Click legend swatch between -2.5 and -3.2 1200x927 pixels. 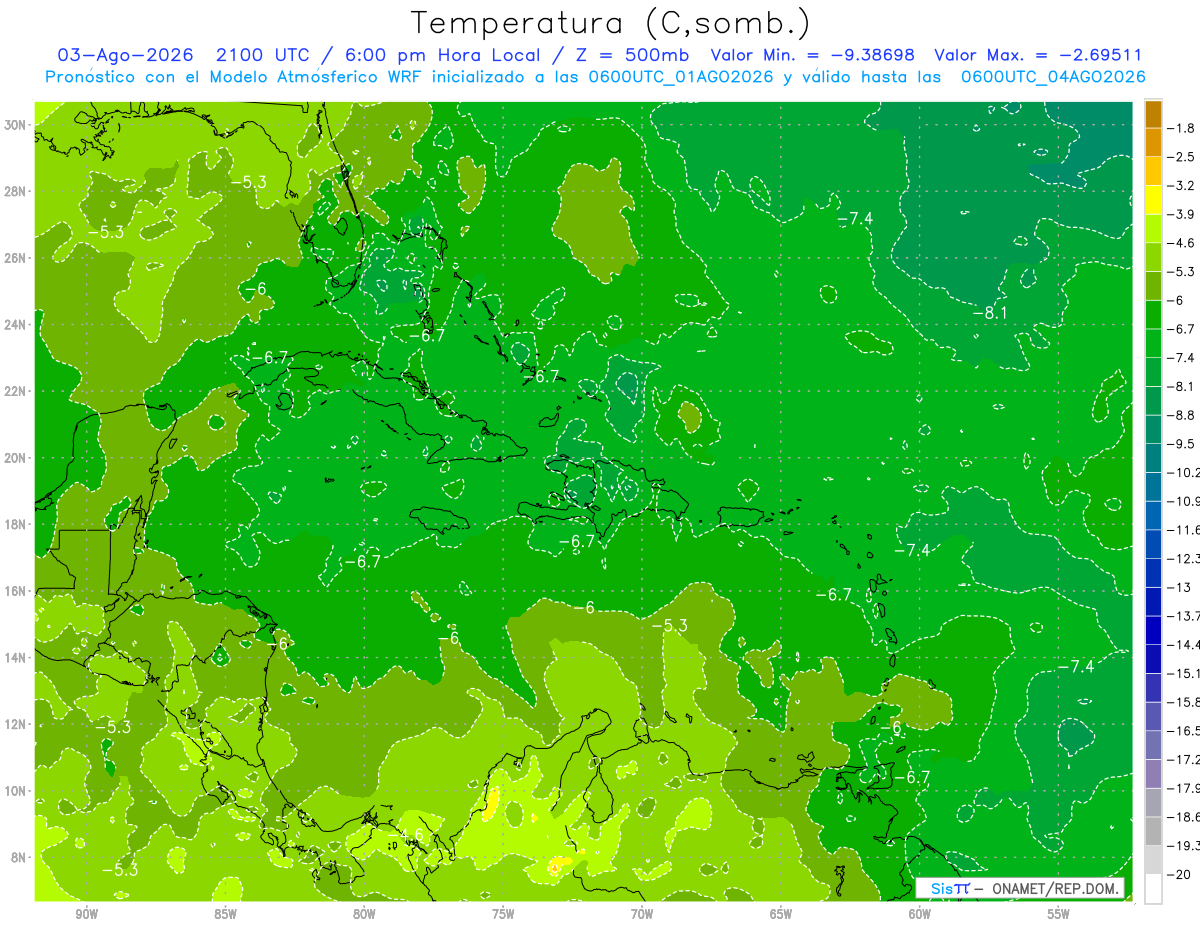(x=1153, y=171)
